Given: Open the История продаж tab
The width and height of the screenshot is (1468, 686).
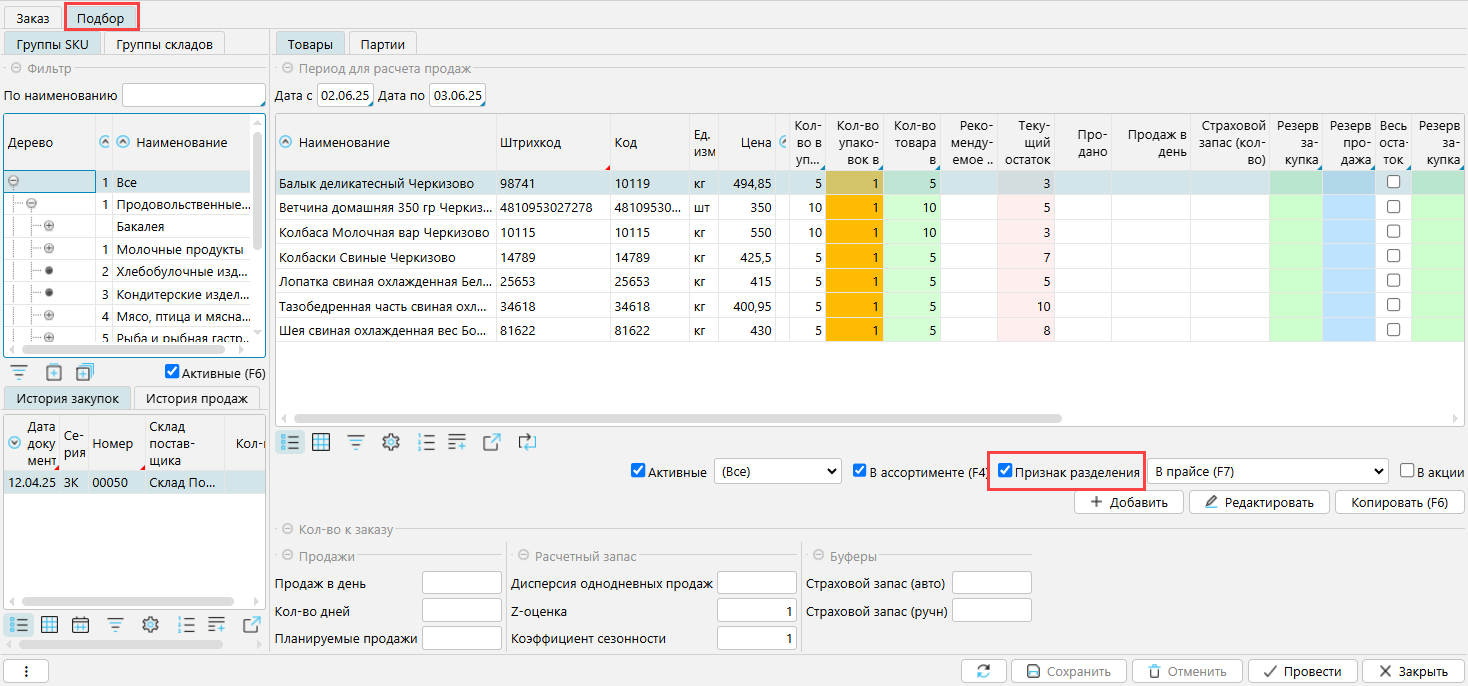Looking at the screenshot, I should click(x=196, y=398).
